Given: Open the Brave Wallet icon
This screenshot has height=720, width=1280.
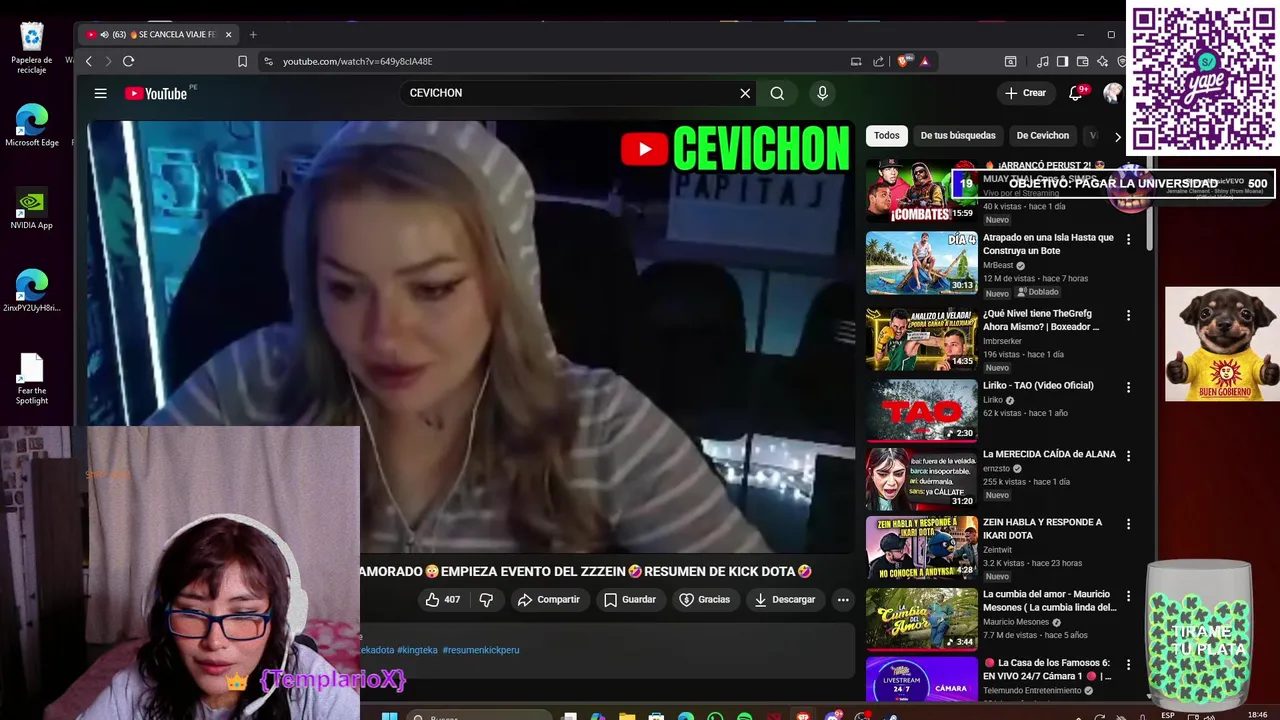Looking at the screenshot, I should (x=1082, y=61).
